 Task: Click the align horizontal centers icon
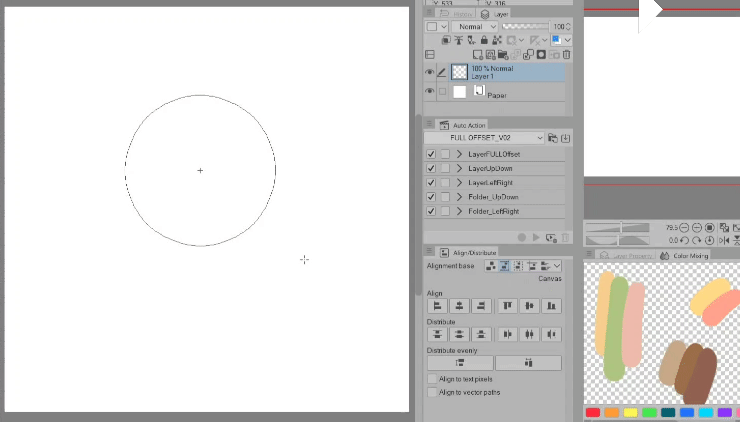tap(459, 306)
